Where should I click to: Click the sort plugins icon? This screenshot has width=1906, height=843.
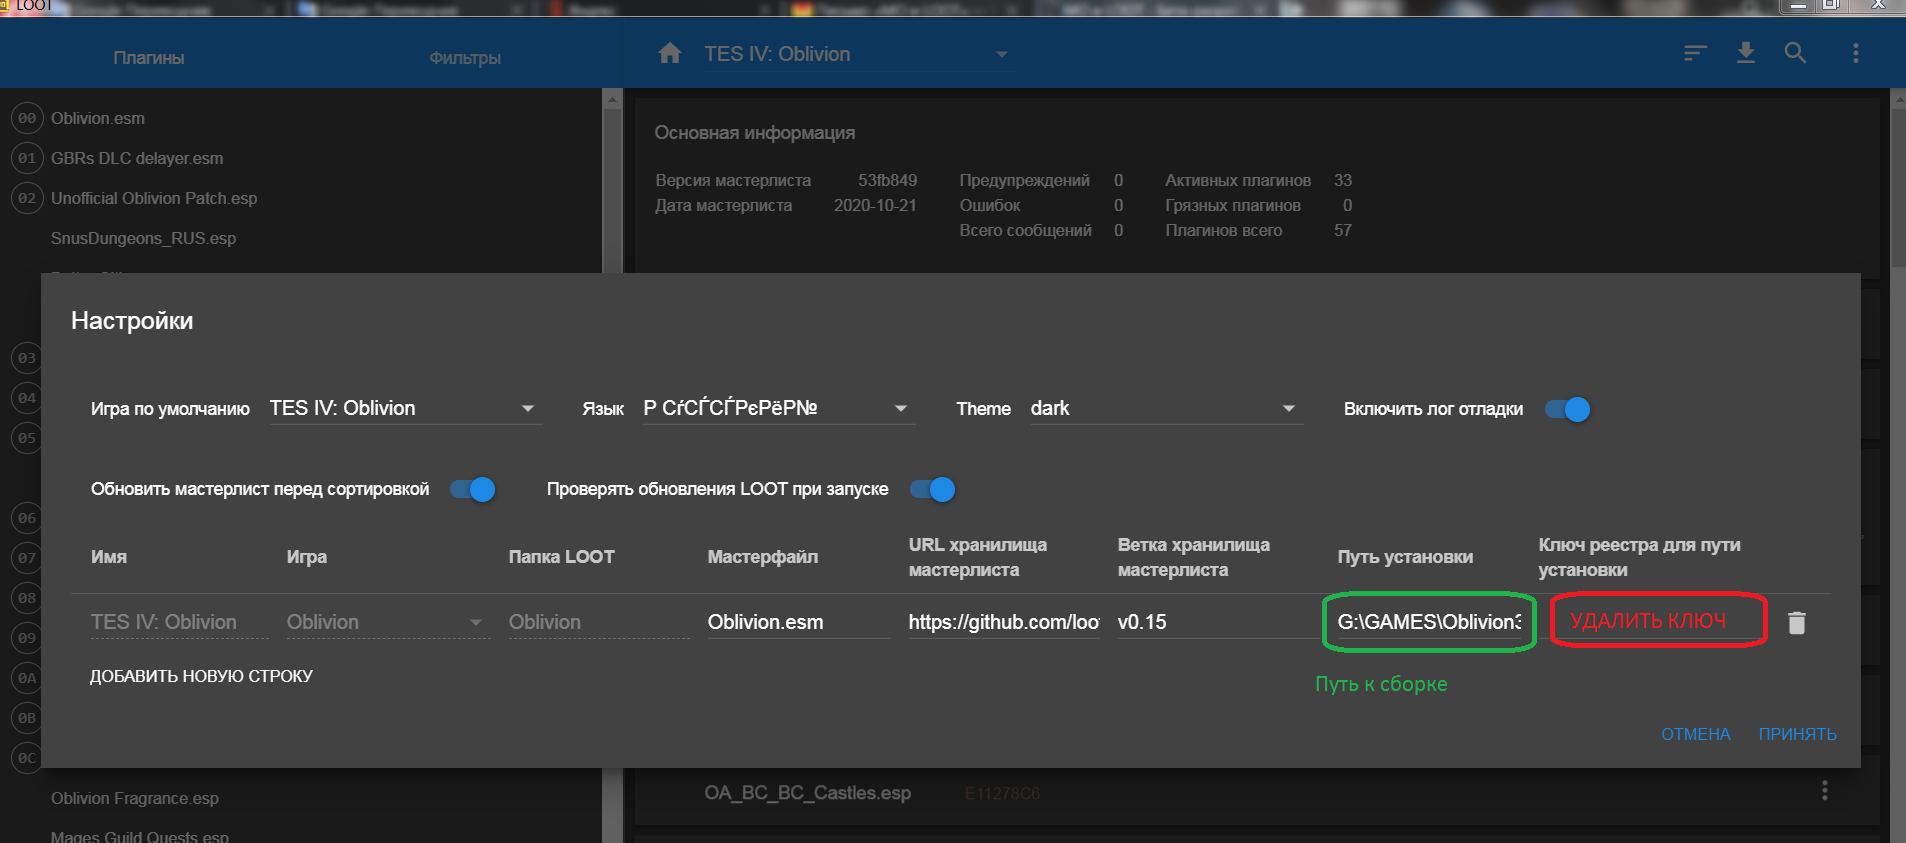pyautogui.click(x=1694, y=54)
